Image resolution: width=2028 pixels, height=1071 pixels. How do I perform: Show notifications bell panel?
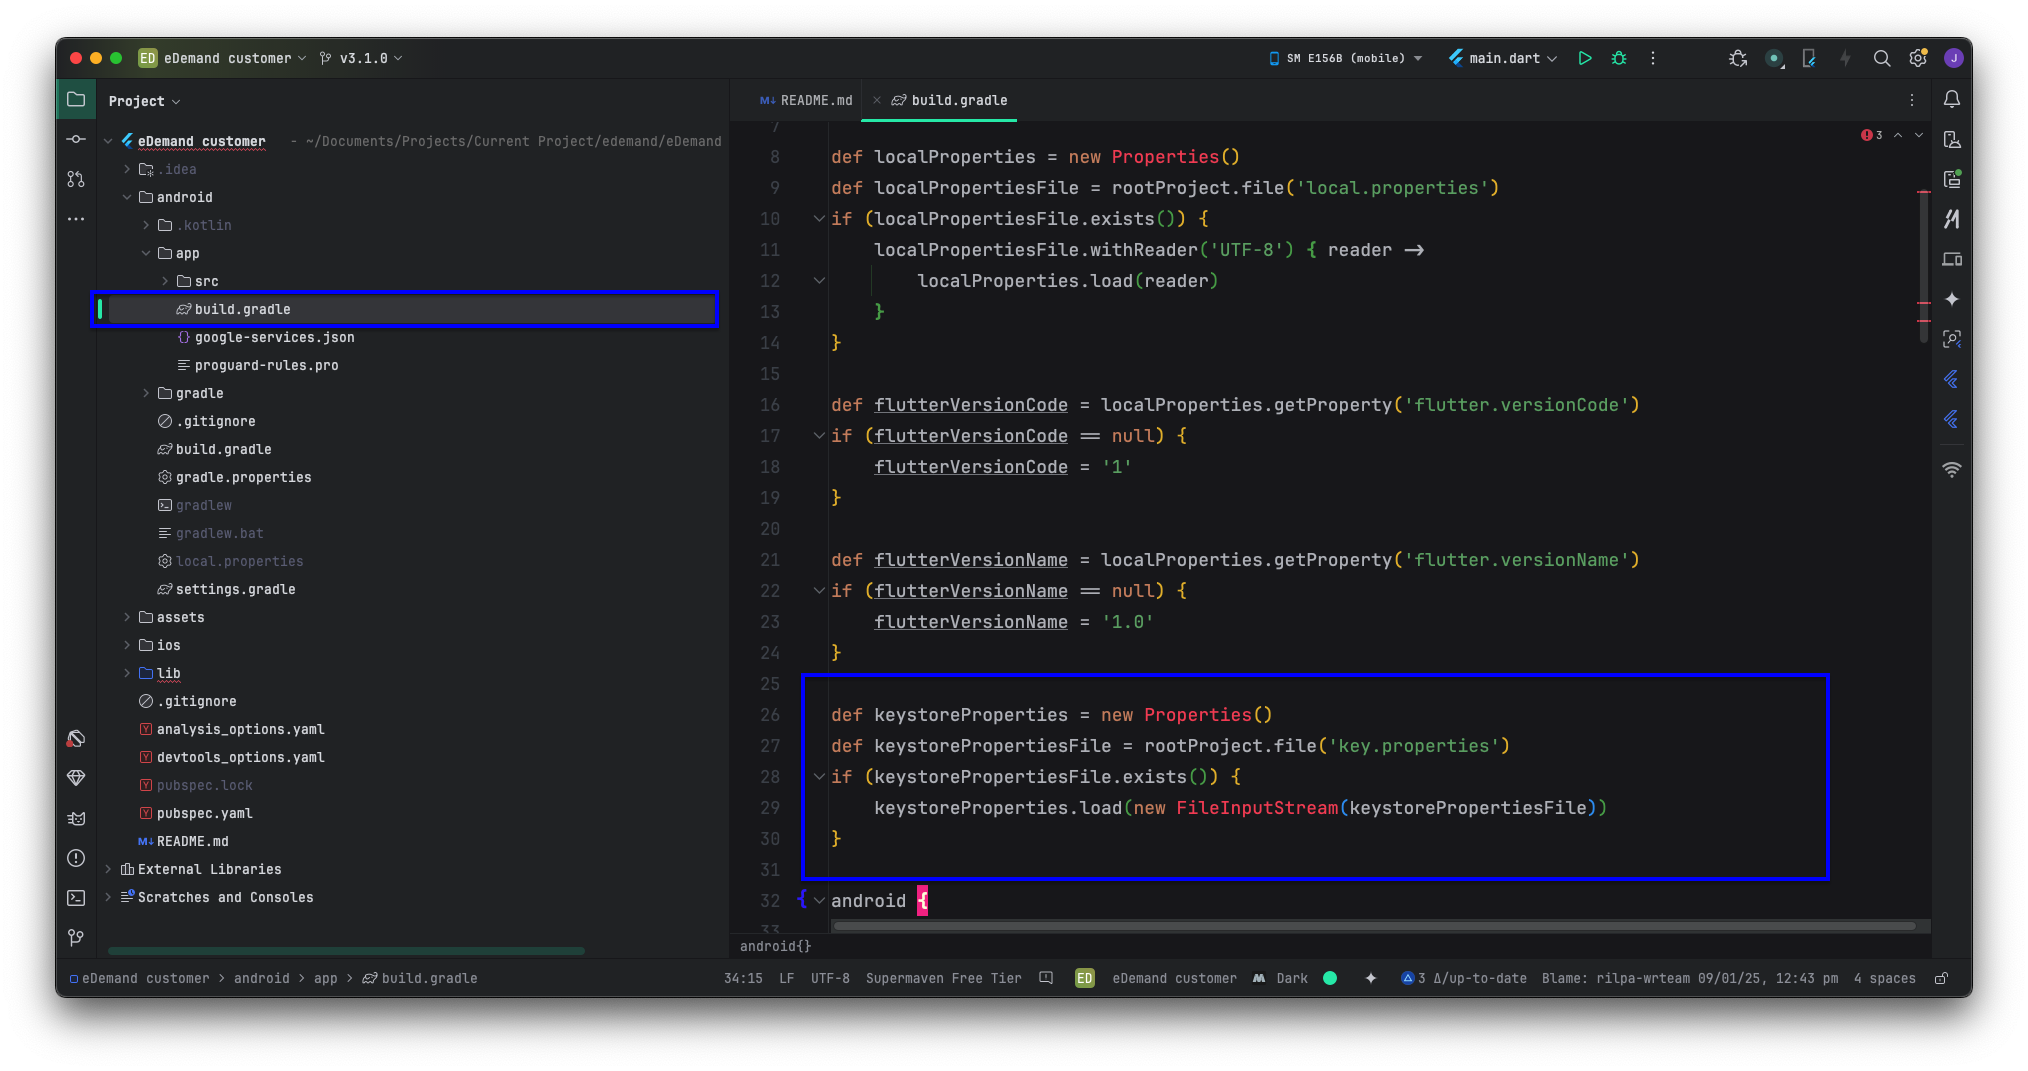1952,99
